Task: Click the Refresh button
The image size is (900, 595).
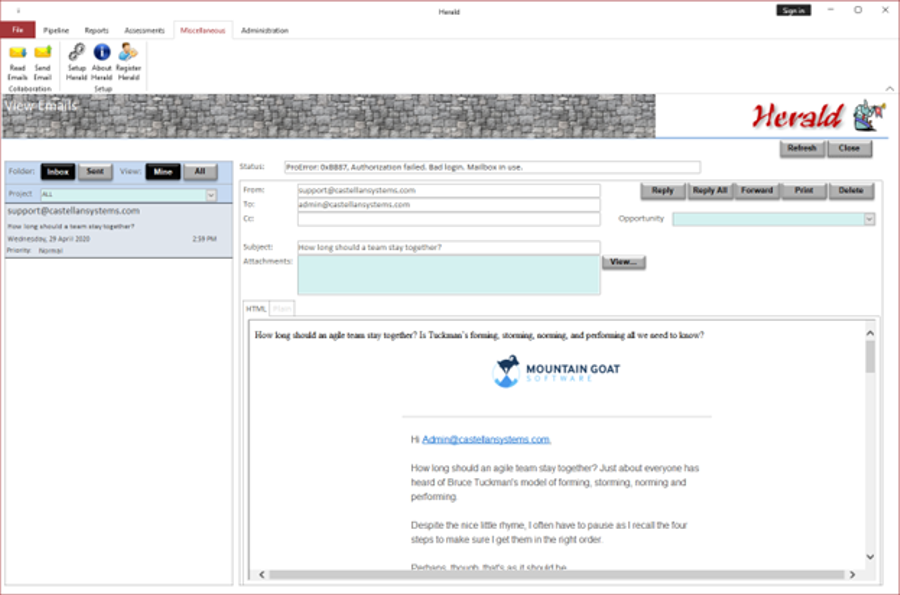Action: pyautogui.click(x=802, y=148)
